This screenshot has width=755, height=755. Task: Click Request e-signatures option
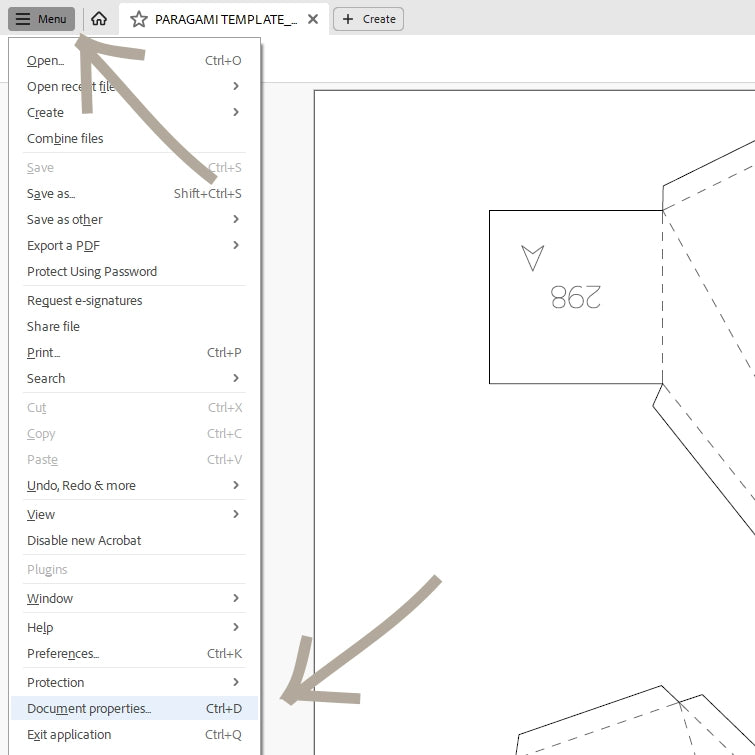pyautogui.click(x=85, y=301)
